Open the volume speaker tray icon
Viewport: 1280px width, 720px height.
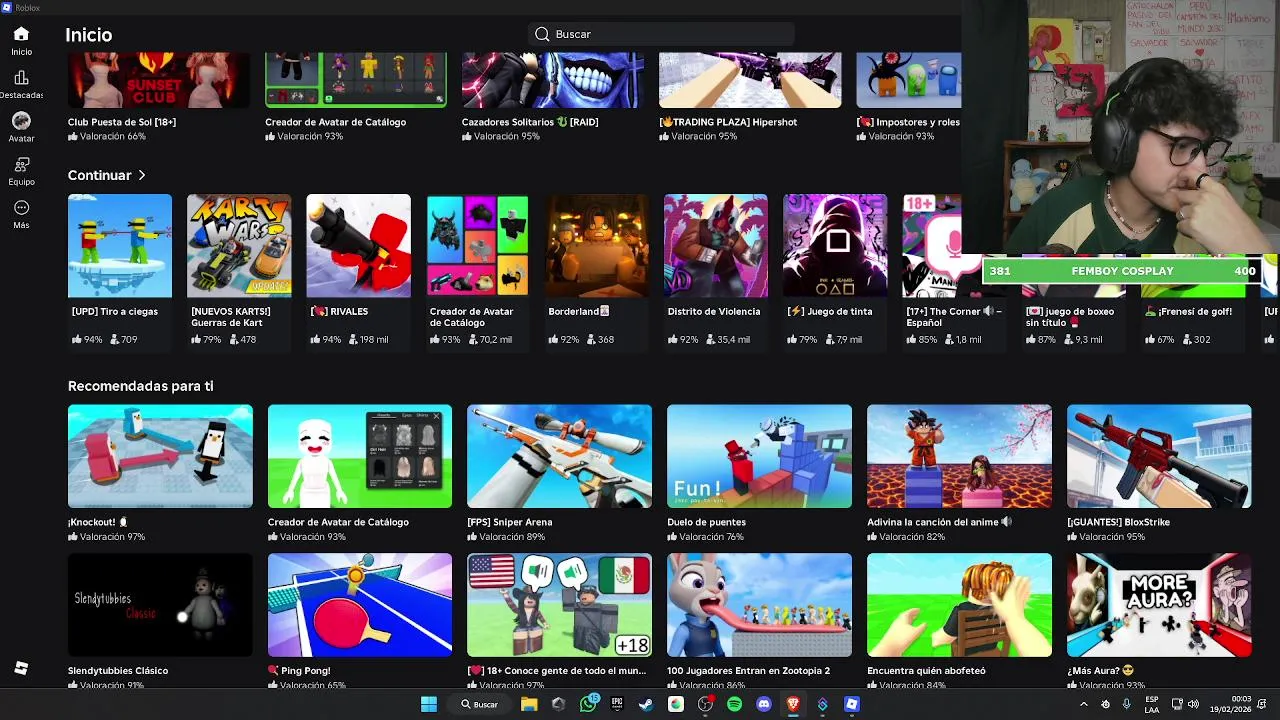coord(1193,704)
